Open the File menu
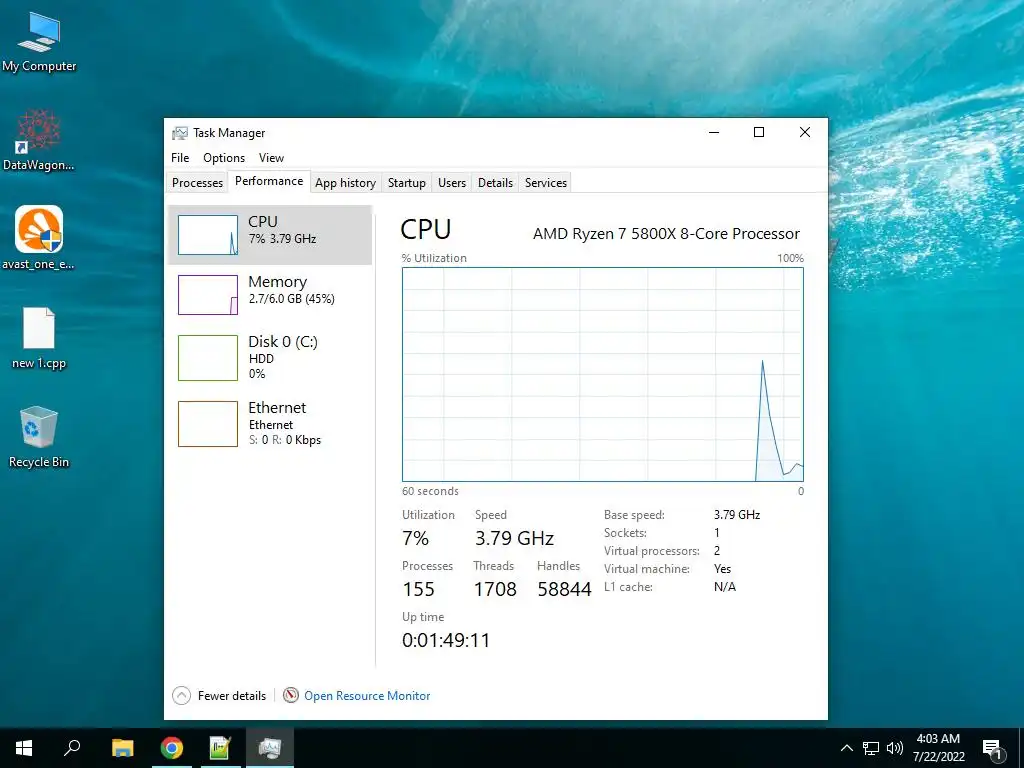 tap(180, 158)
